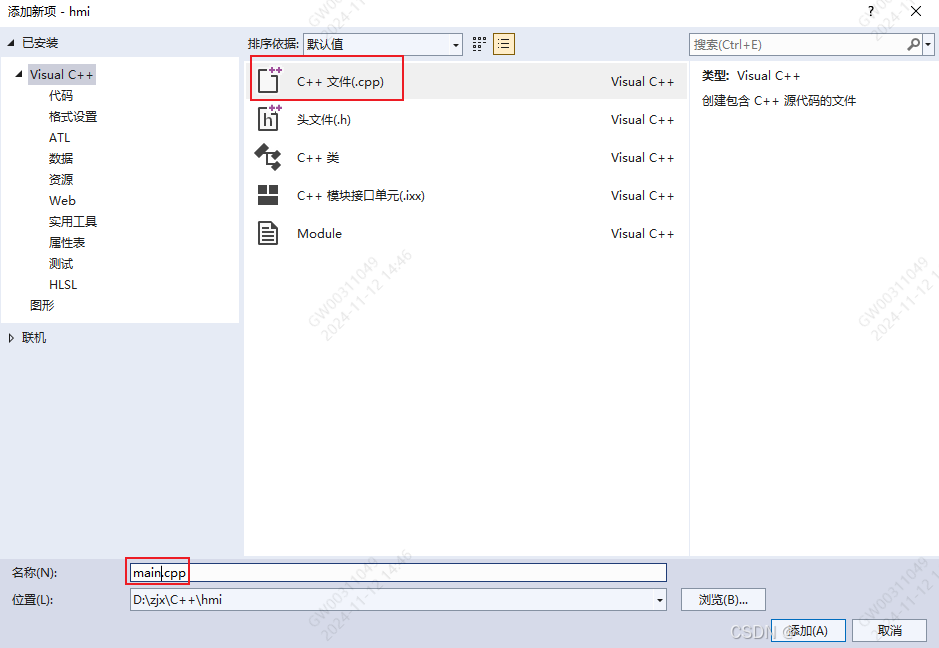Collapse the 已安装 section
Screen dimensions: 939x648
click(x=11, y=43)
